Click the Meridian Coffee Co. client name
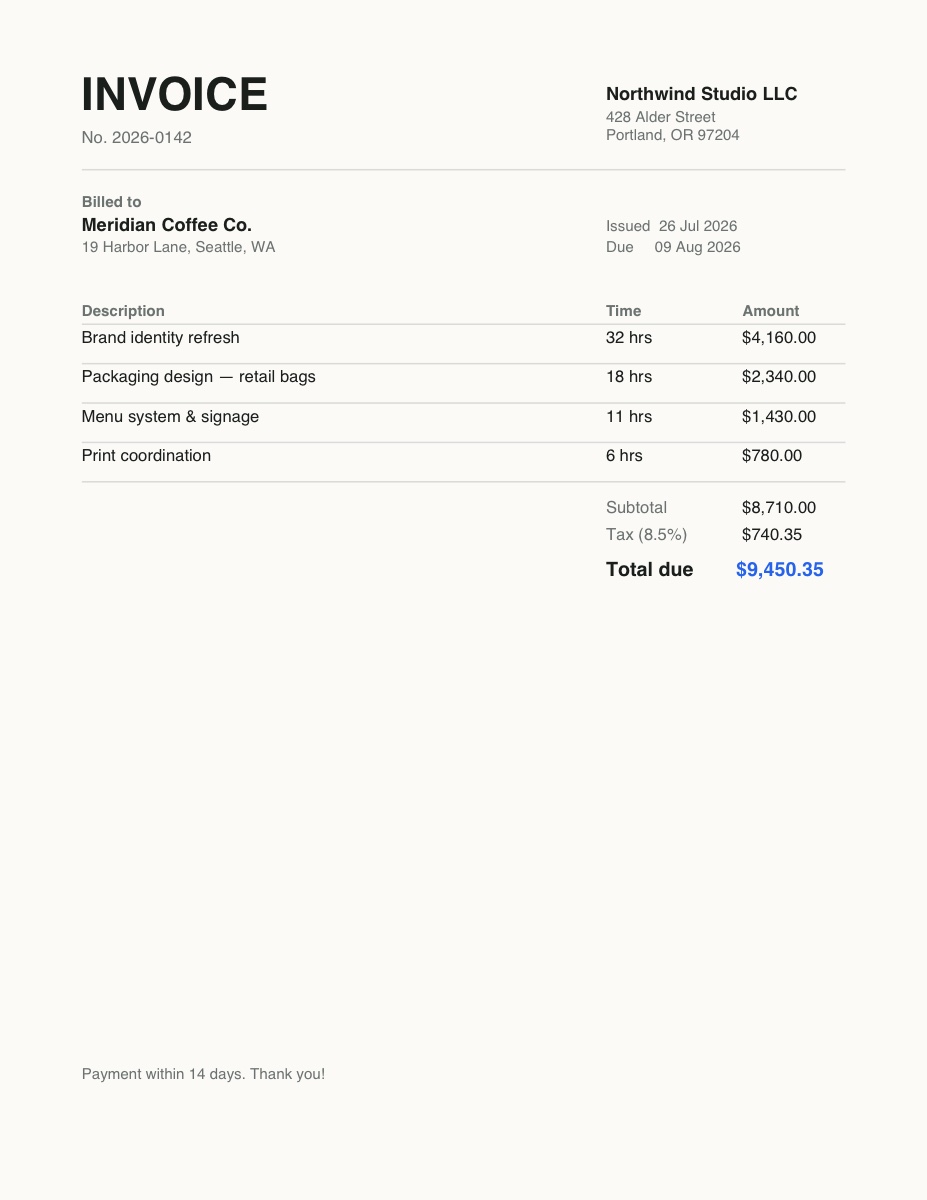 [x=167, y=225]
